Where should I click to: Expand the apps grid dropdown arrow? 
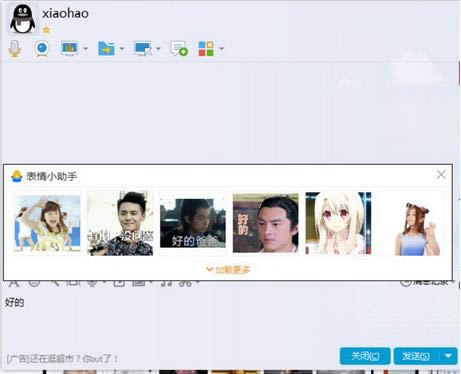coord(222,49)
